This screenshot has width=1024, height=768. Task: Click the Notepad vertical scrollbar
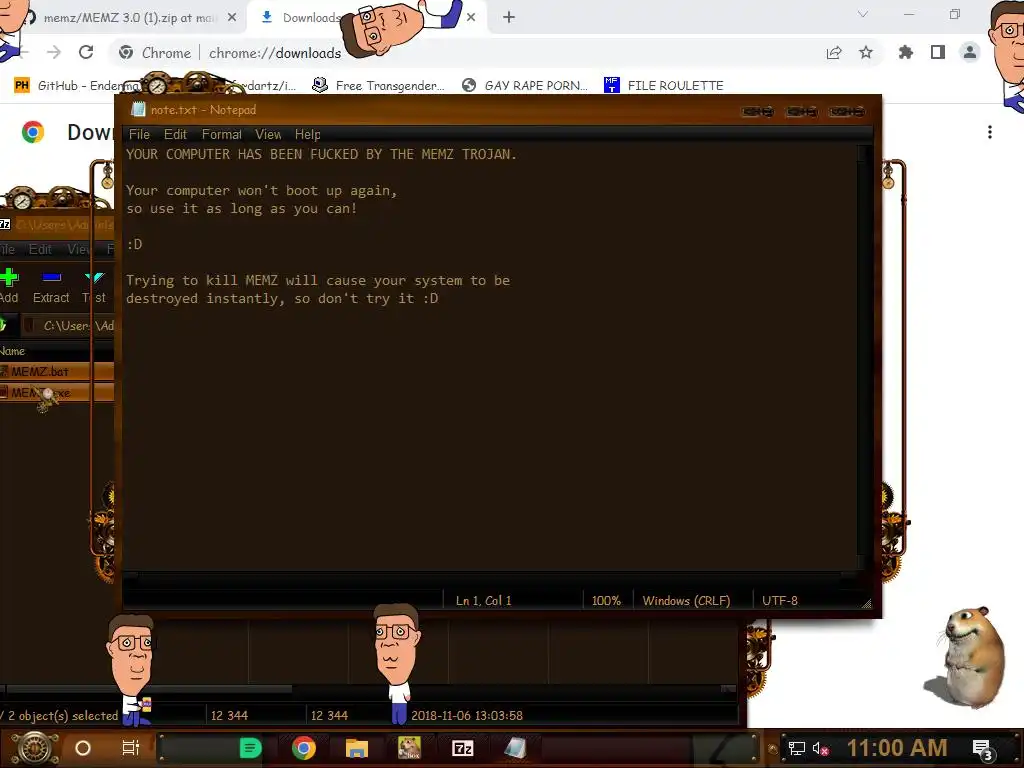pos(864,358)
